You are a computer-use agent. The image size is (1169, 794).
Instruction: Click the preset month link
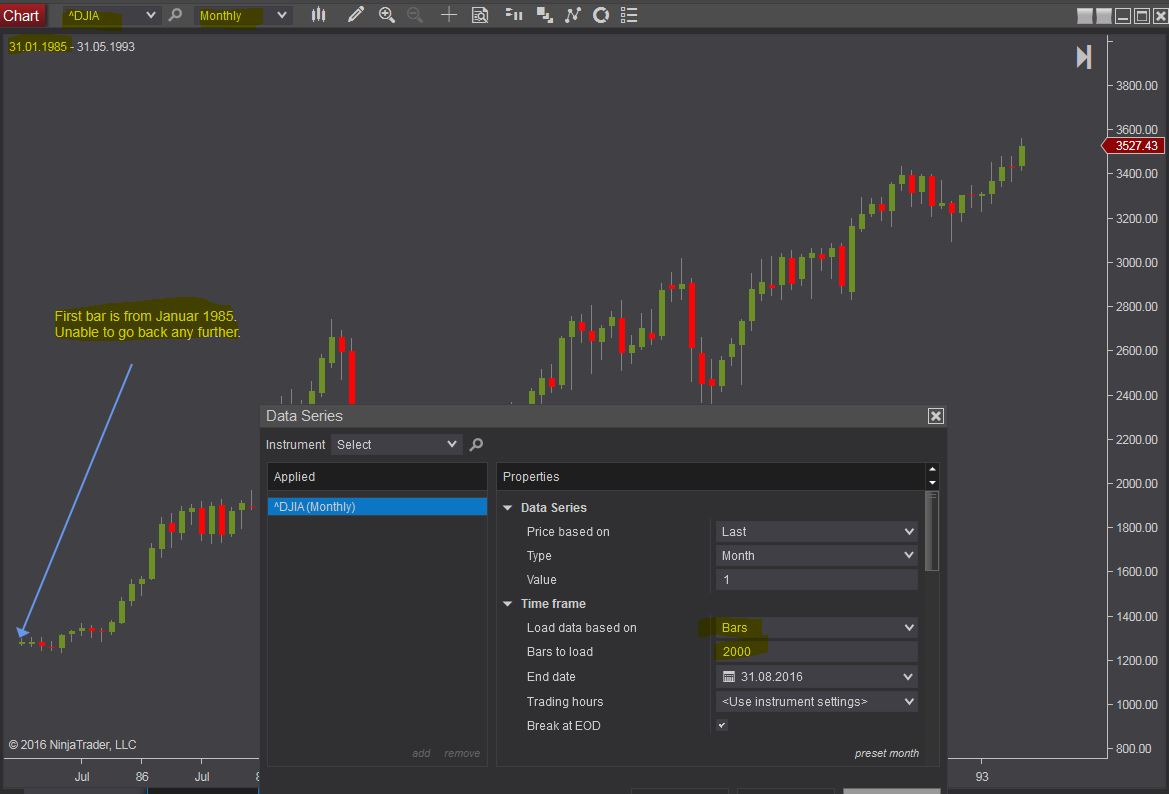[886, 753]
